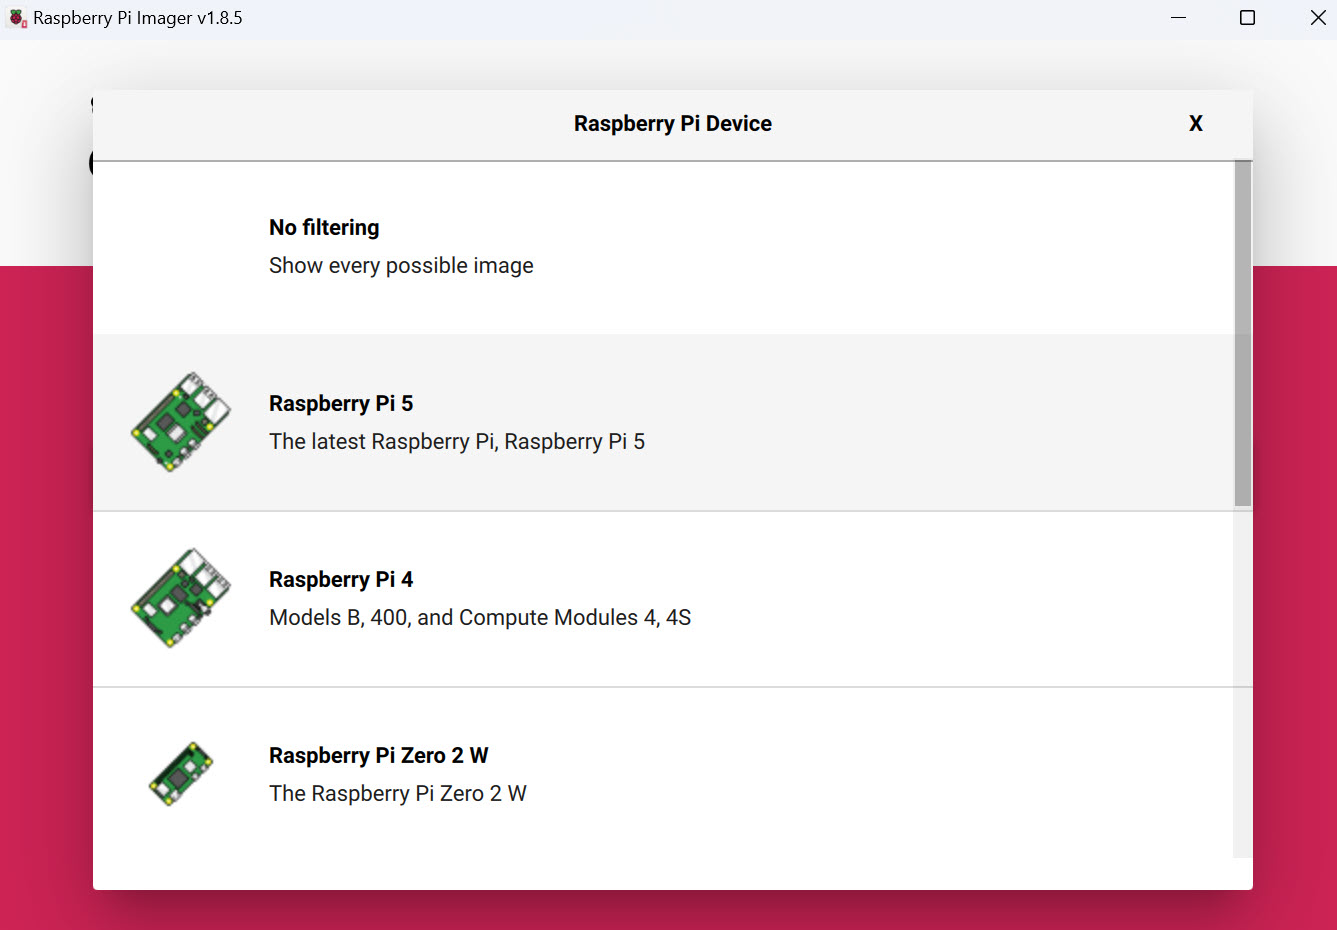The height and width of the screenshot is (930, 1337).
Task: Click the 'Raspberry Pi Device' dialog heading
Action: (673, 124)
